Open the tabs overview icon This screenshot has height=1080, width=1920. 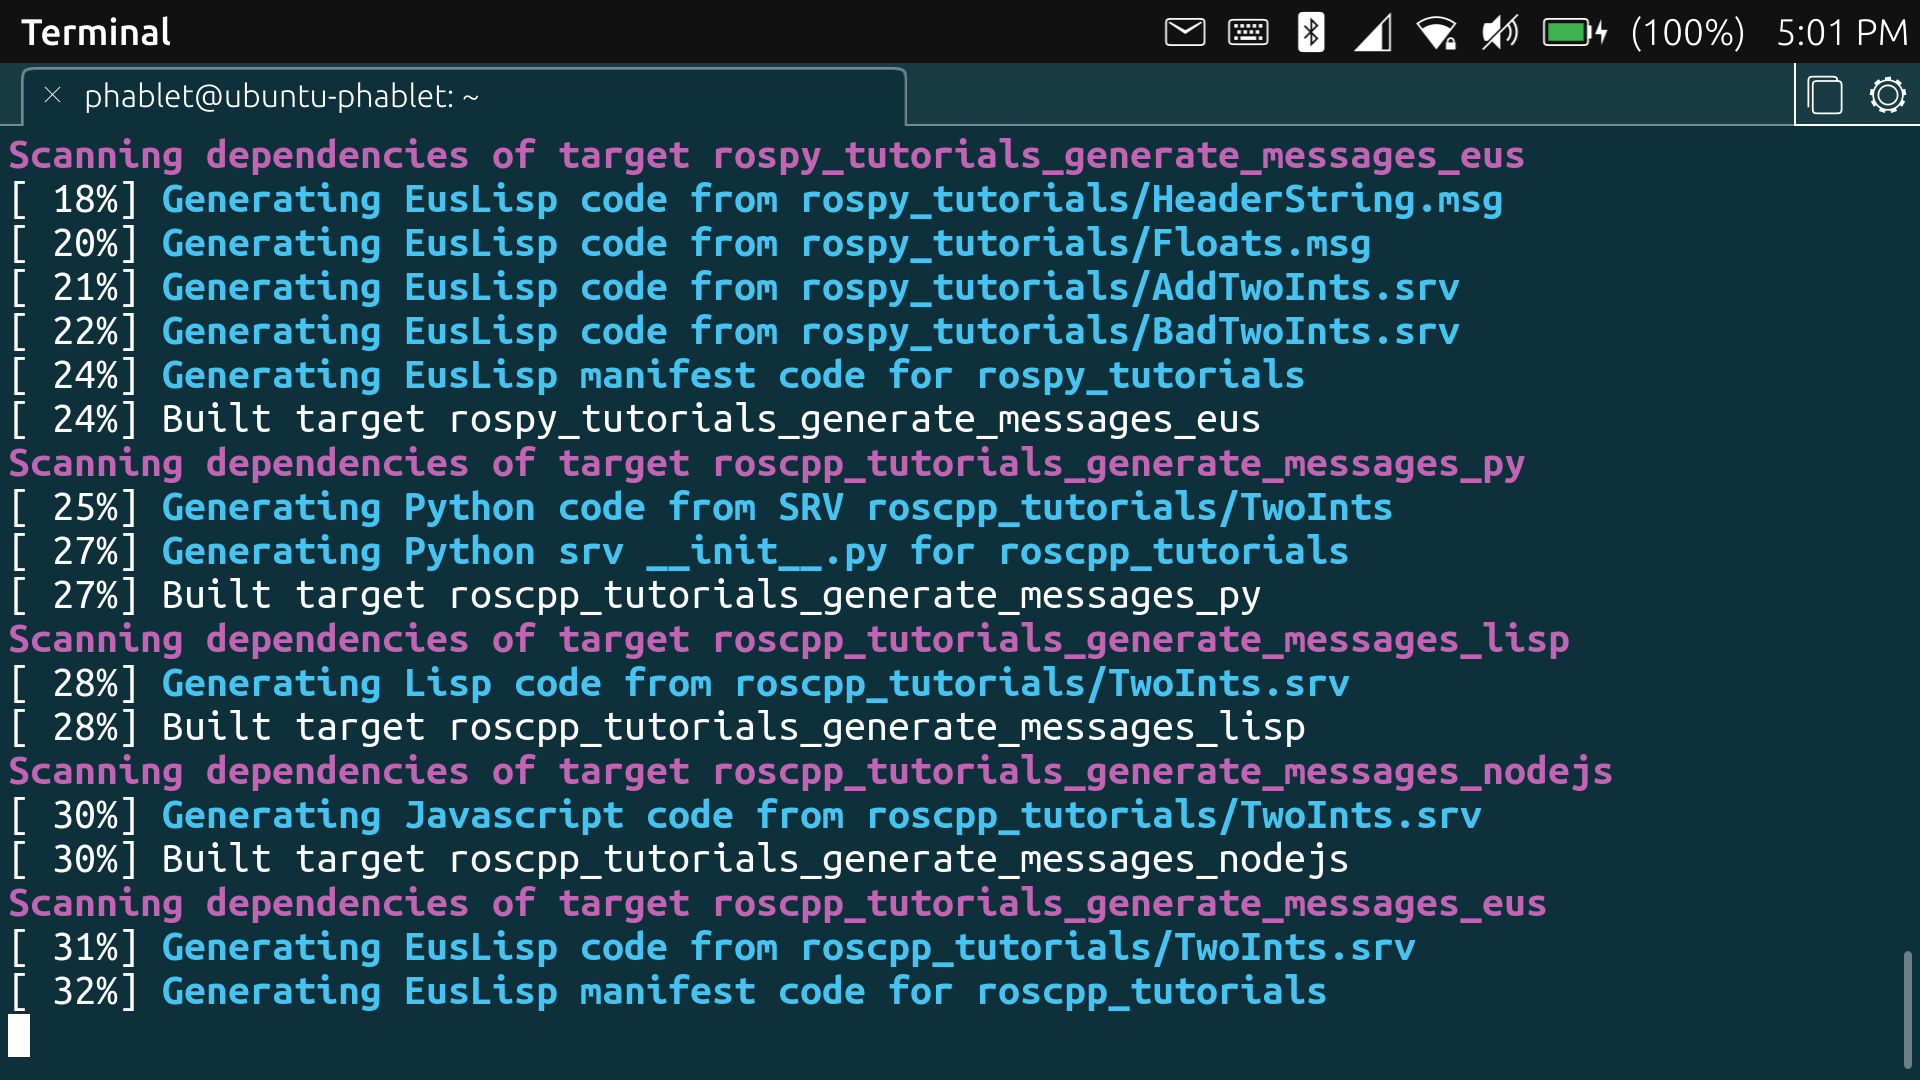click(x=1825, y=96)
